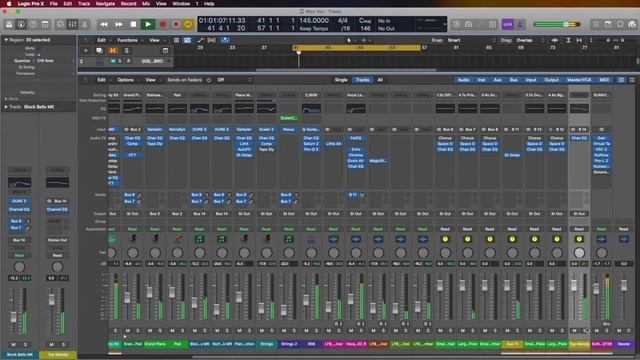Screen dimensions: 640x360
Task: Toggle the purple count-in button
Action: (x=507, y=24)
